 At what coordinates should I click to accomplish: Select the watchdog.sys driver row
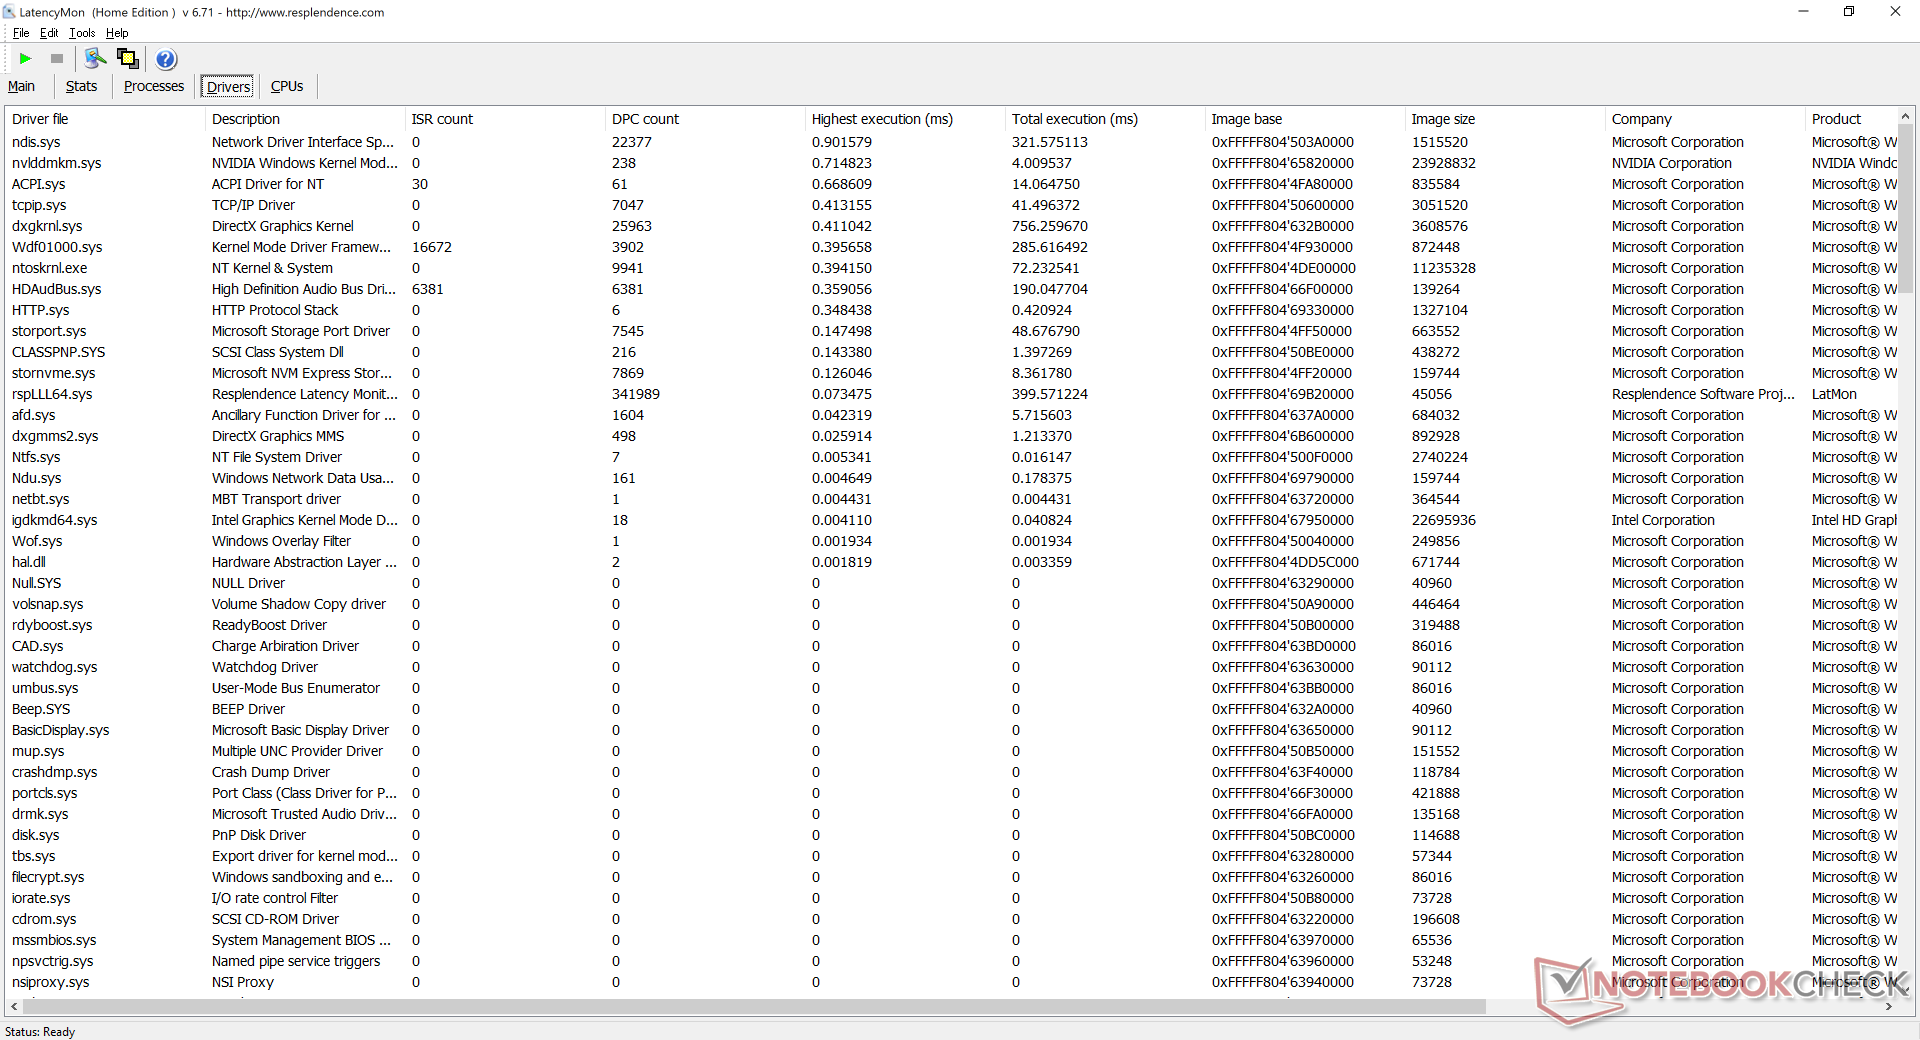pyautogui.click(x=951, y=667)
